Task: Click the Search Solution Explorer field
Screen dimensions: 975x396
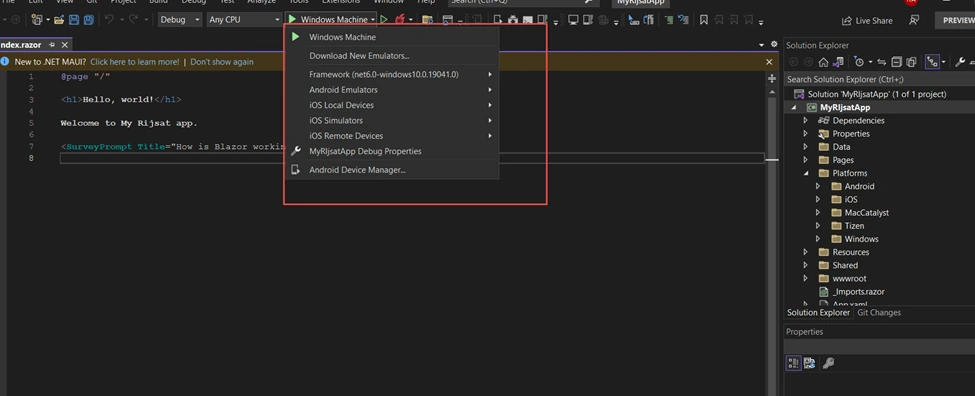Action: 879,79
